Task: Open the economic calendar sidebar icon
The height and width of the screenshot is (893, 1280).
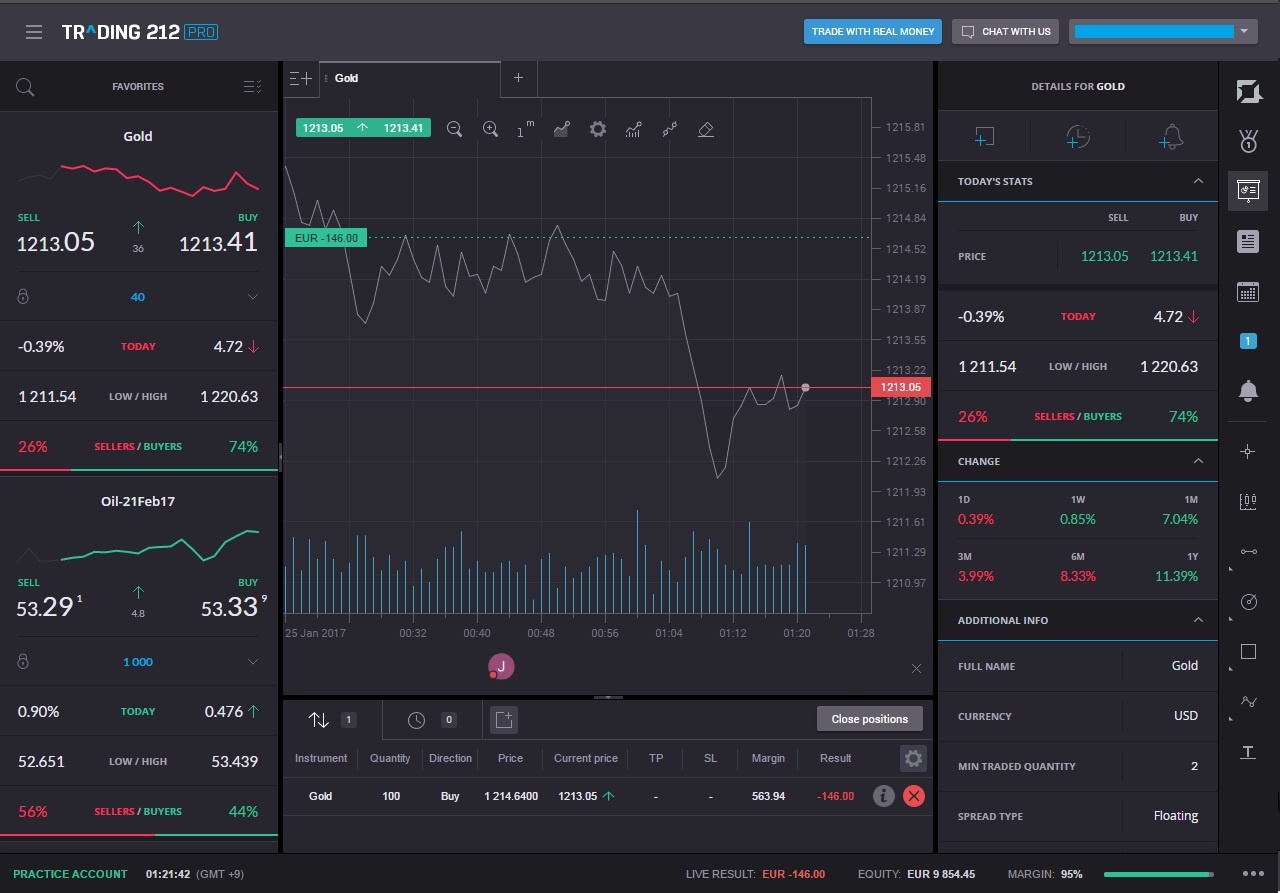Action: [1247, 291]
